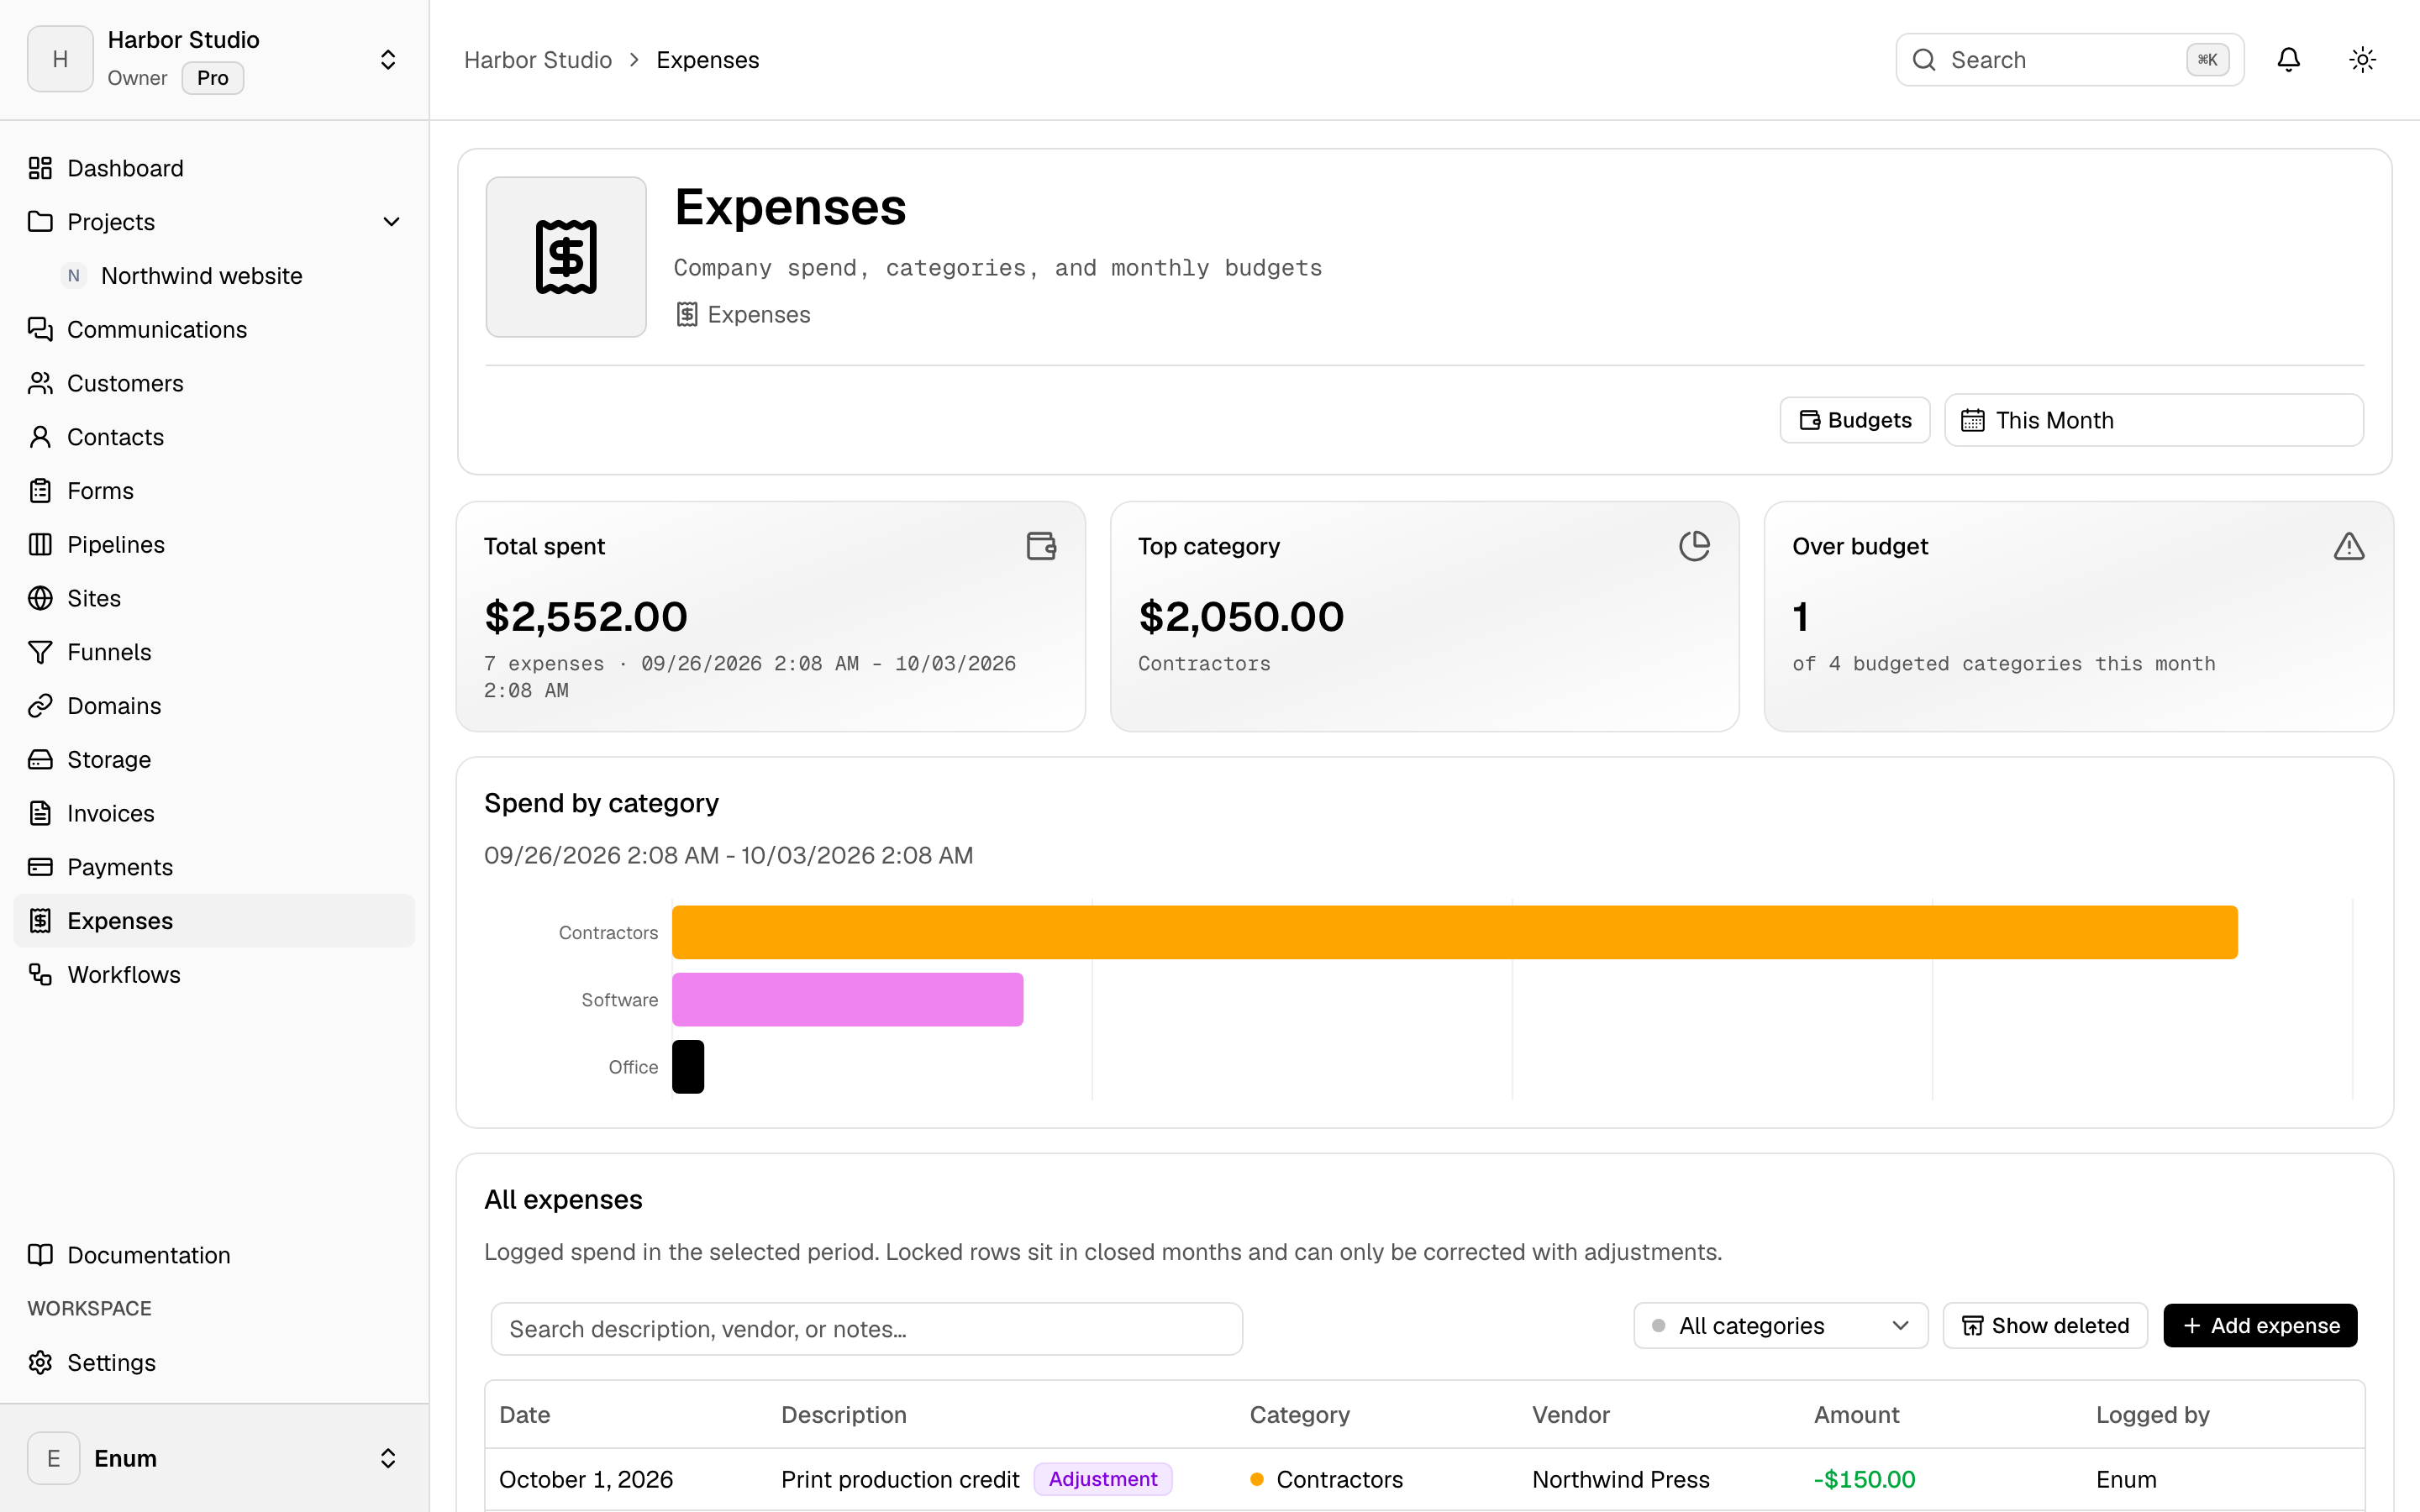Focus the top Search box

(2069, 60)
